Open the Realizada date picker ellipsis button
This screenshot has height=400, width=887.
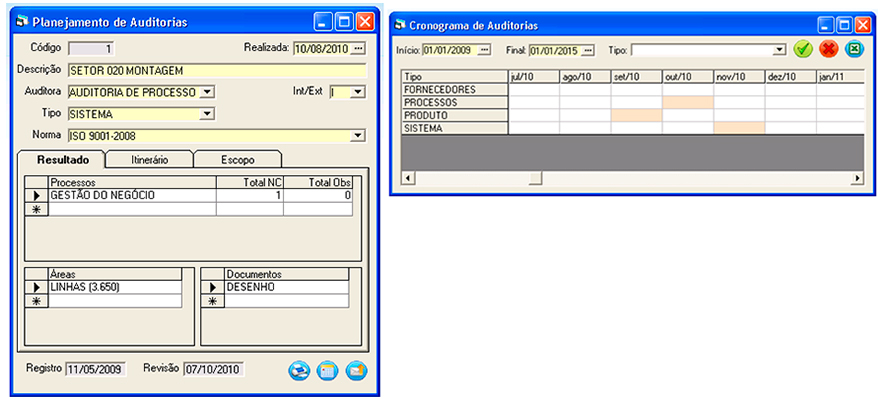click(x=358, y=48)
